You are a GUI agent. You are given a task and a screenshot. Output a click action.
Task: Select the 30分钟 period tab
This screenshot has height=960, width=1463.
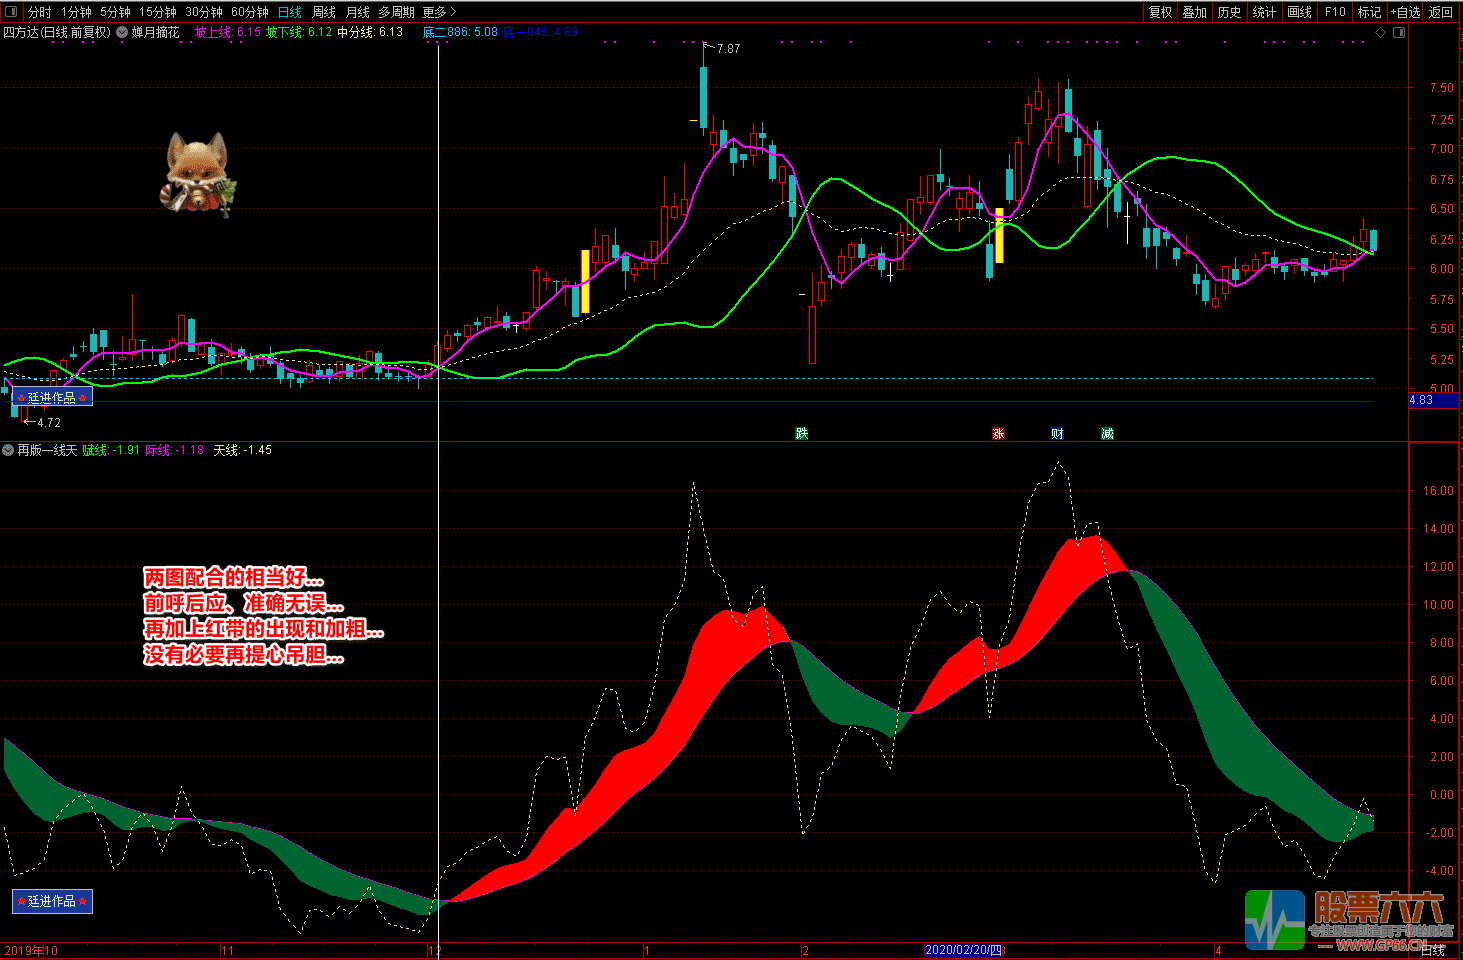click(x=204, y=12)
